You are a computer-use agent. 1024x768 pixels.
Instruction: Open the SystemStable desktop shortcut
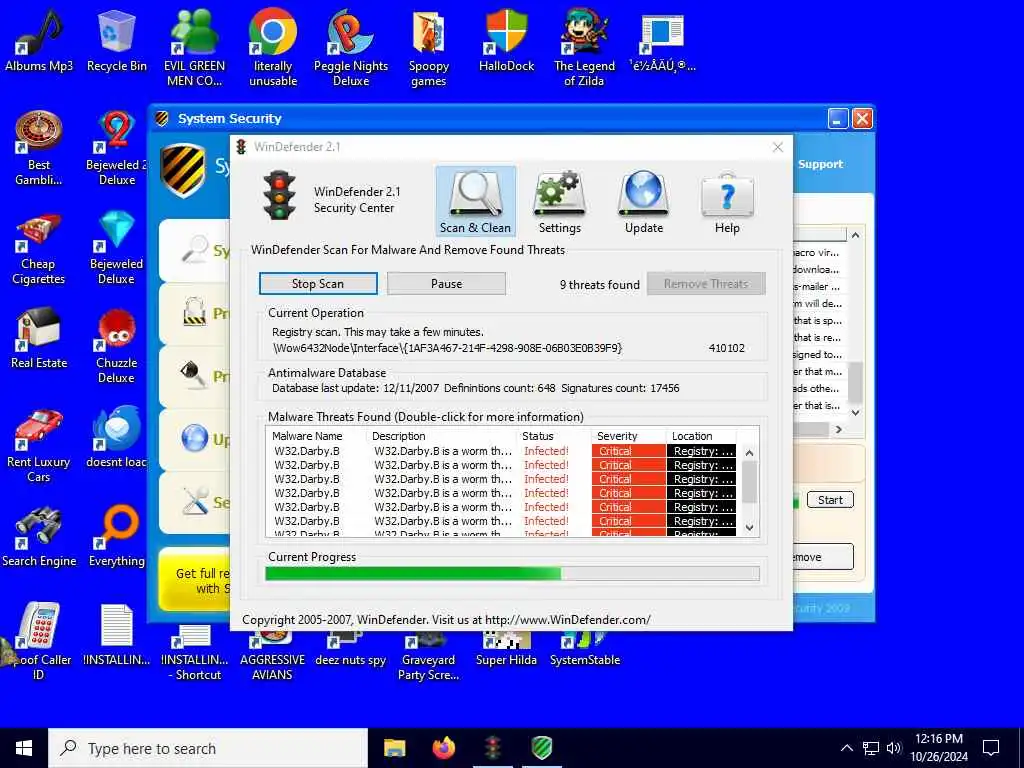[584, 650]
